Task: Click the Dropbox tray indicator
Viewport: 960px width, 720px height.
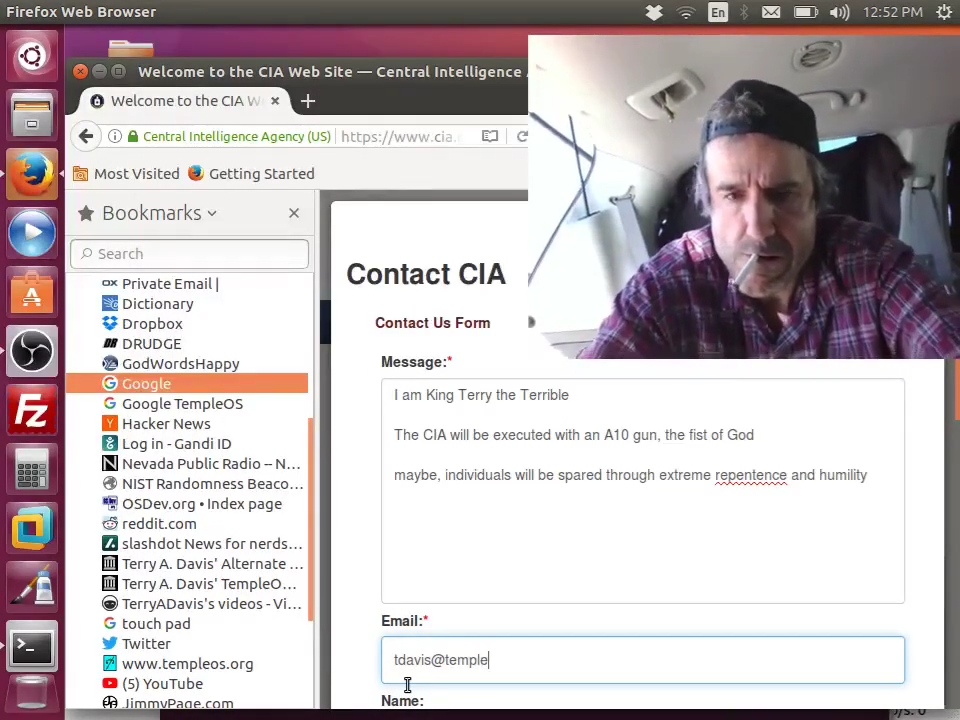Action: (654, 12)
